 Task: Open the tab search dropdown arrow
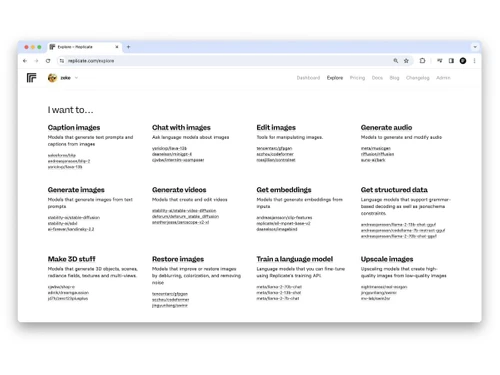click(x=475, y=47)
